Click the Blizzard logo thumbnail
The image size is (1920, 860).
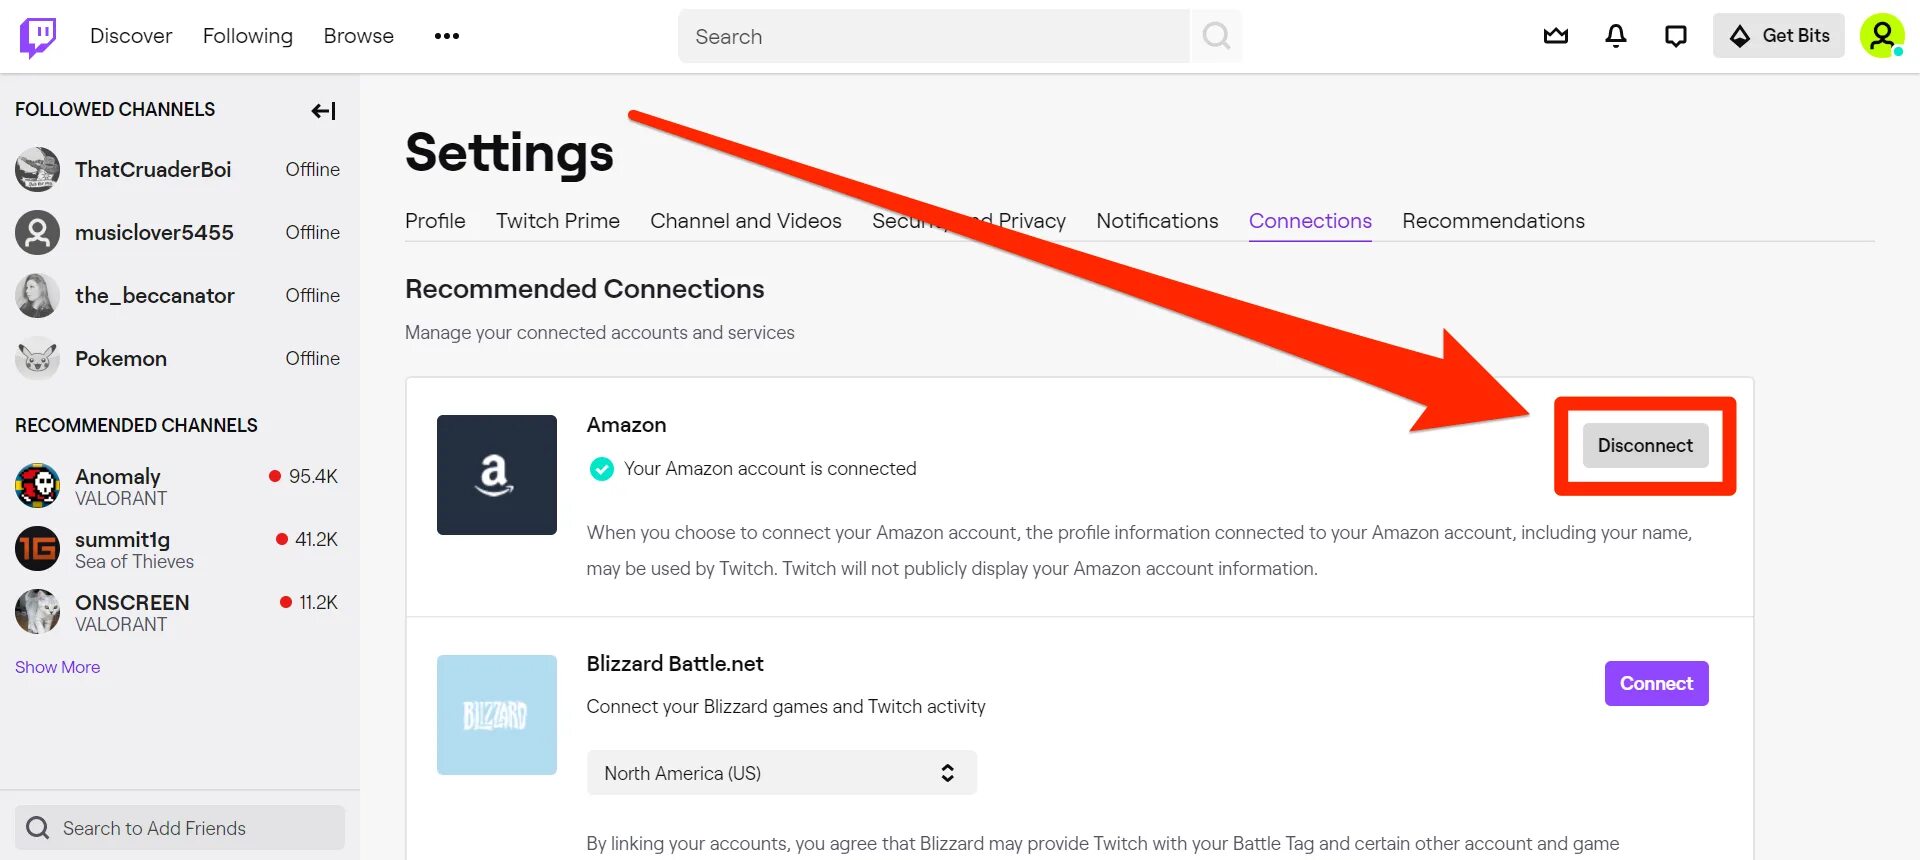[x=497, y=715]
